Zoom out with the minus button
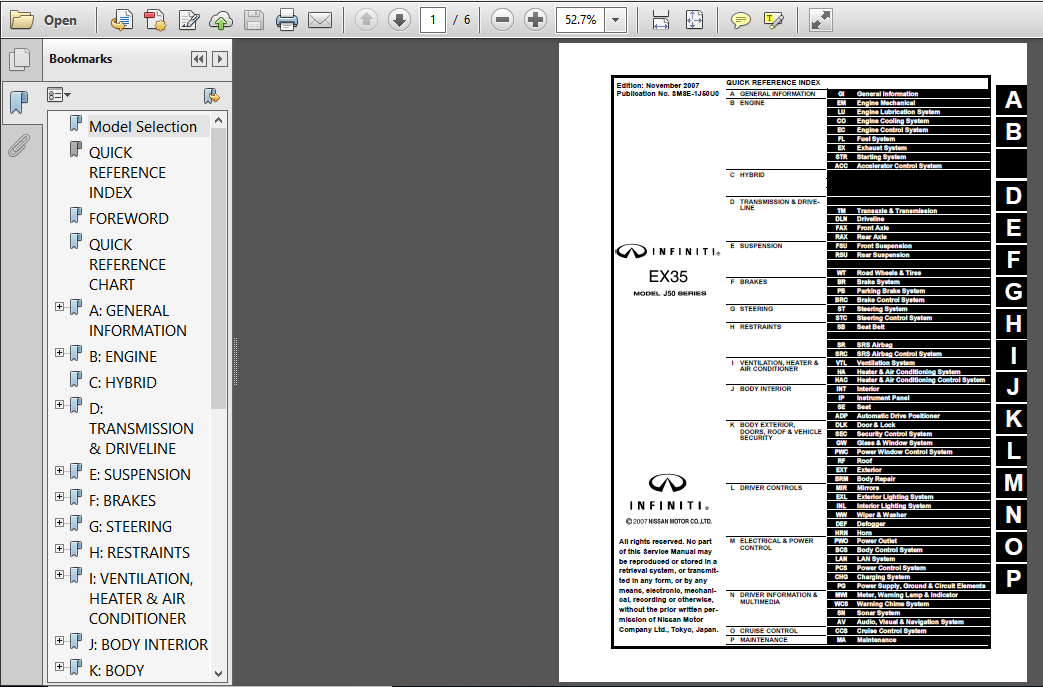 pyautogui.click(x=502, y=20)
